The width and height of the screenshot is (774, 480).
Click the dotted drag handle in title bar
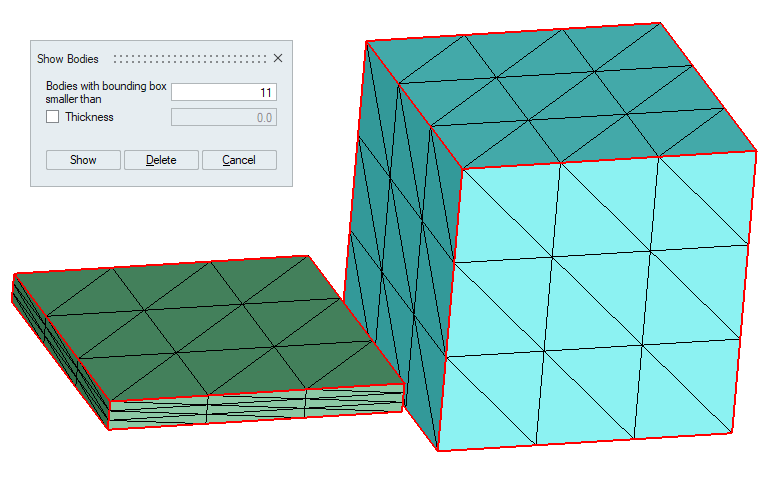(190, 59)
